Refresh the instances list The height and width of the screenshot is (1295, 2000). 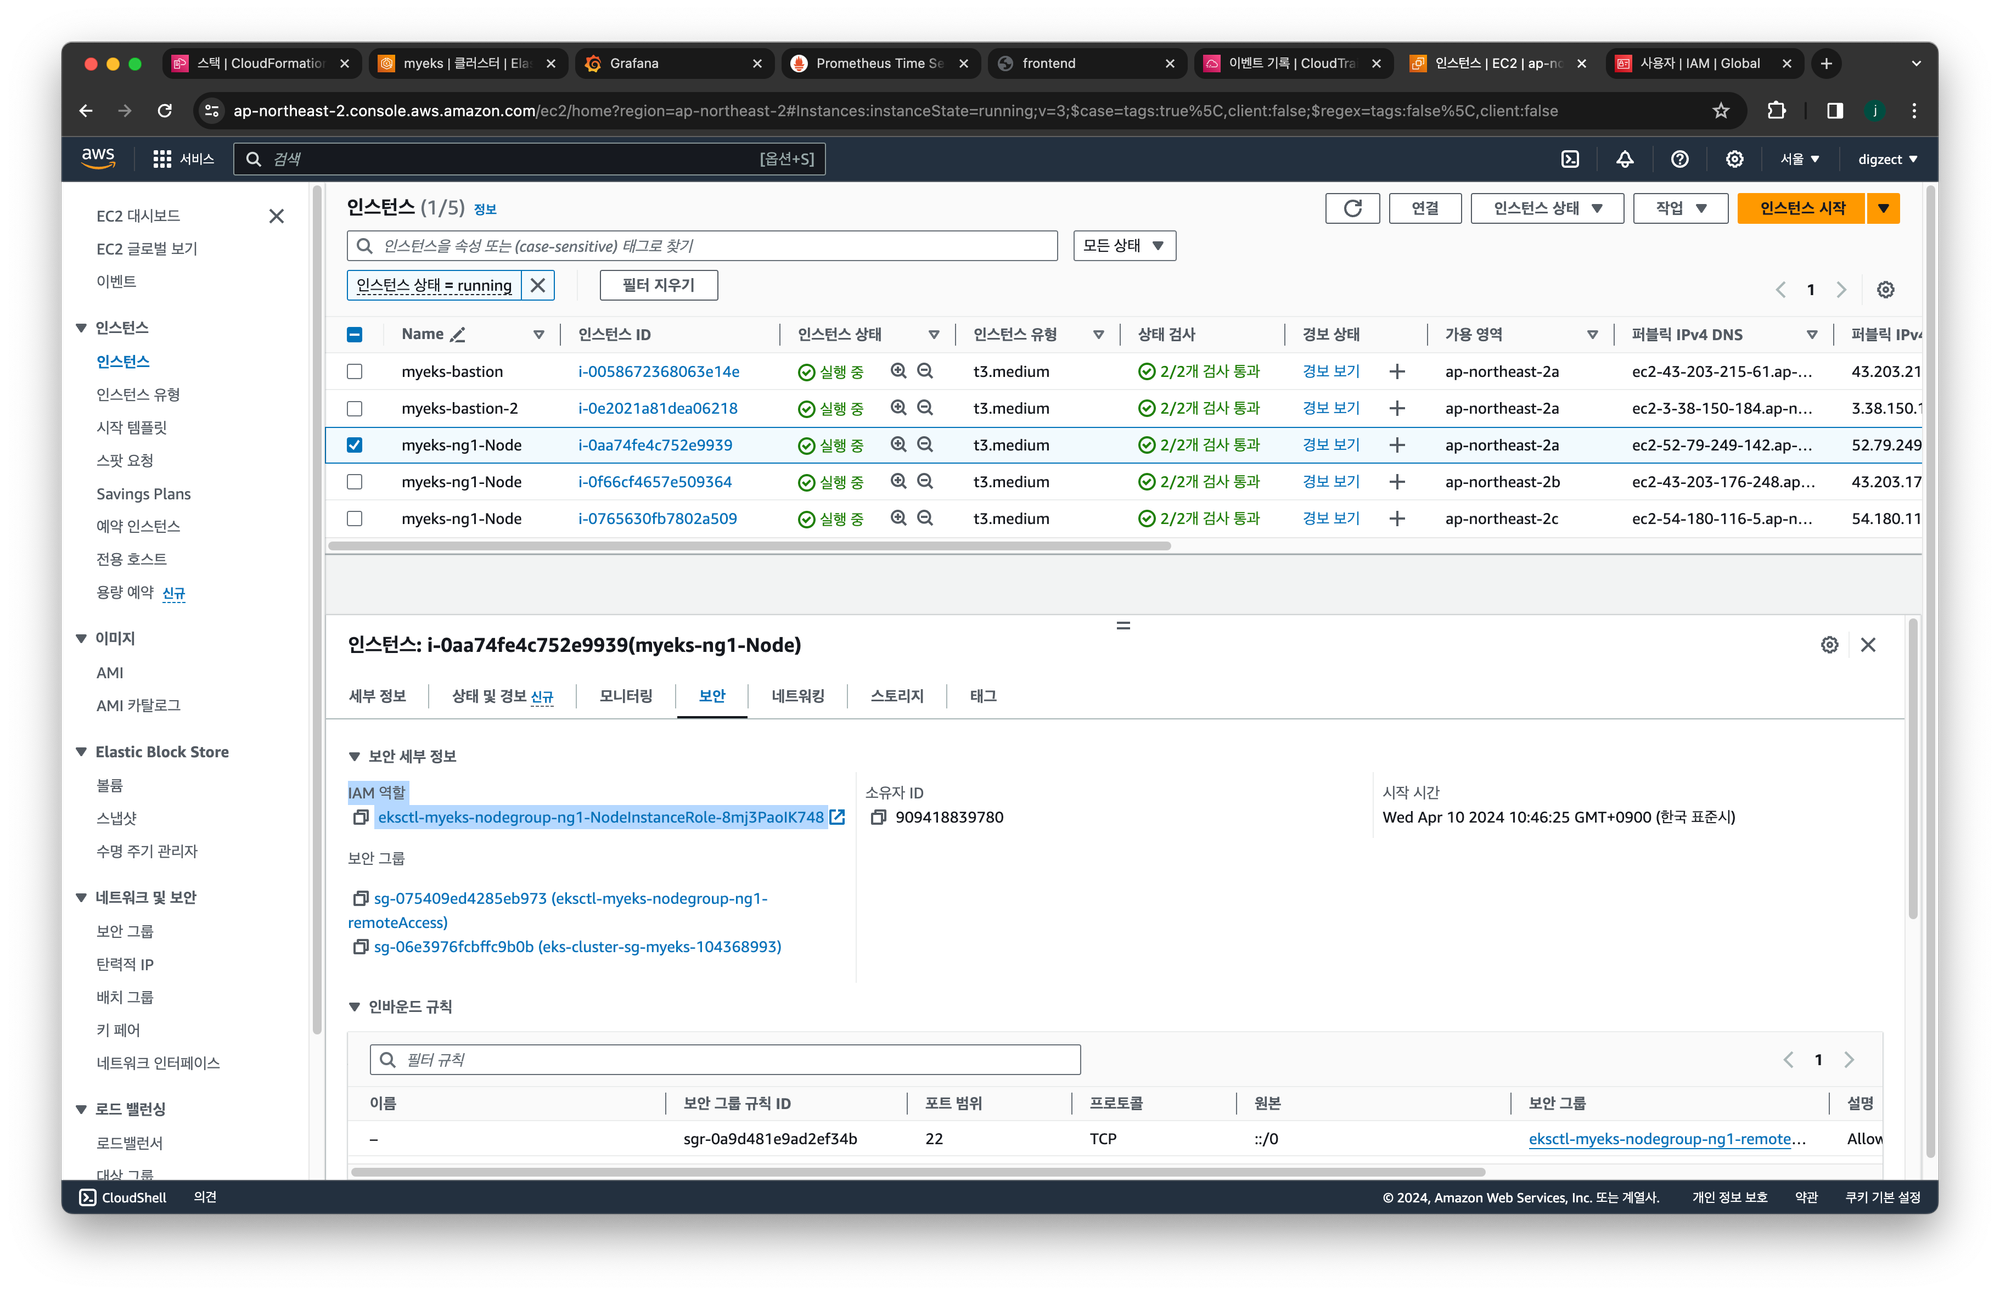1352,208
